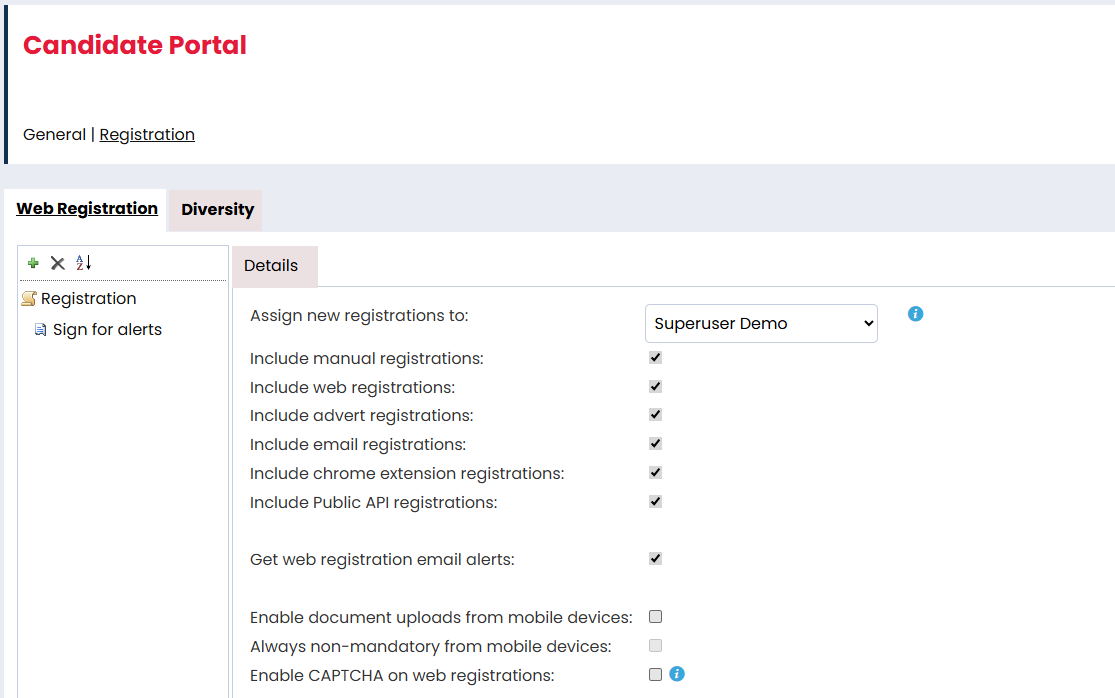Toggle Include web registrations checkbox
The height and width of the screenshot is (698, 1115).
[x=655, y=386]
